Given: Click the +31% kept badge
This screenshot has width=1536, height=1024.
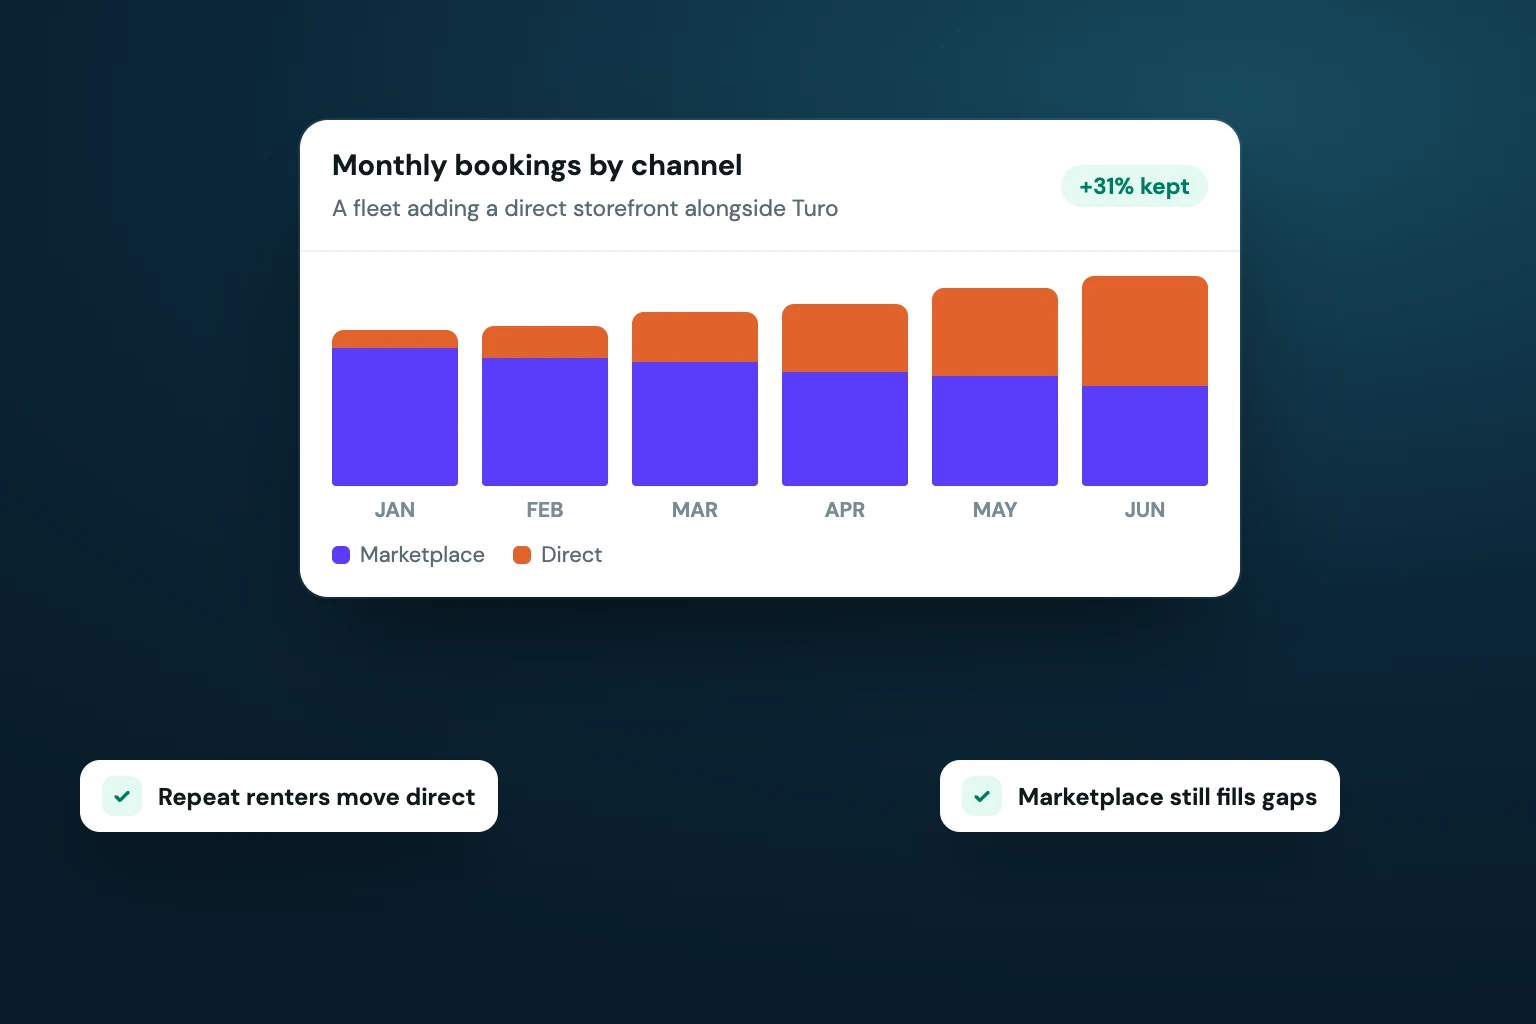Looking at the screenshot, I should point(1134,186).
